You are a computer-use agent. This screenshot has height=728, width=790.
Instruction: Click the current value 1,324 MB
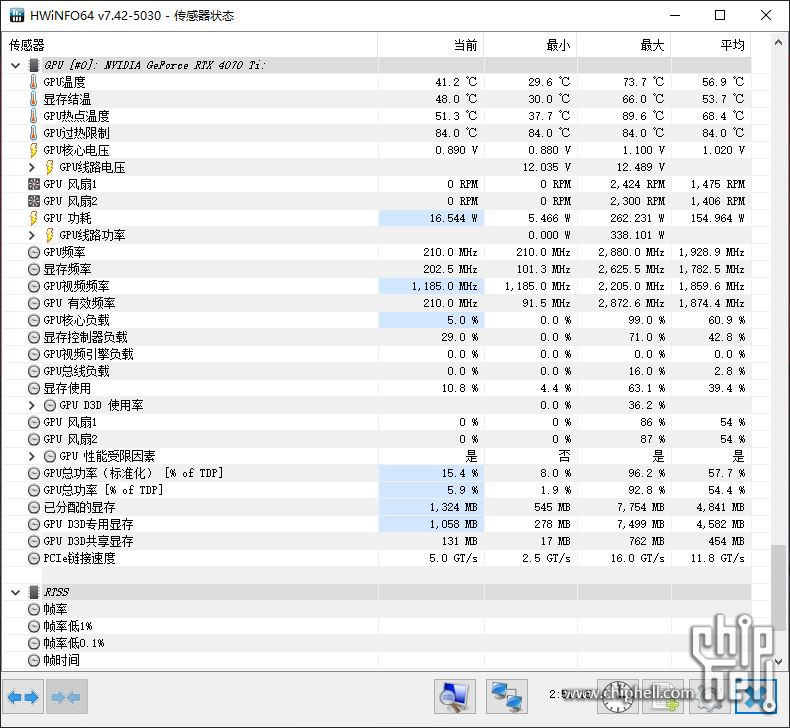tap(453, 507)
